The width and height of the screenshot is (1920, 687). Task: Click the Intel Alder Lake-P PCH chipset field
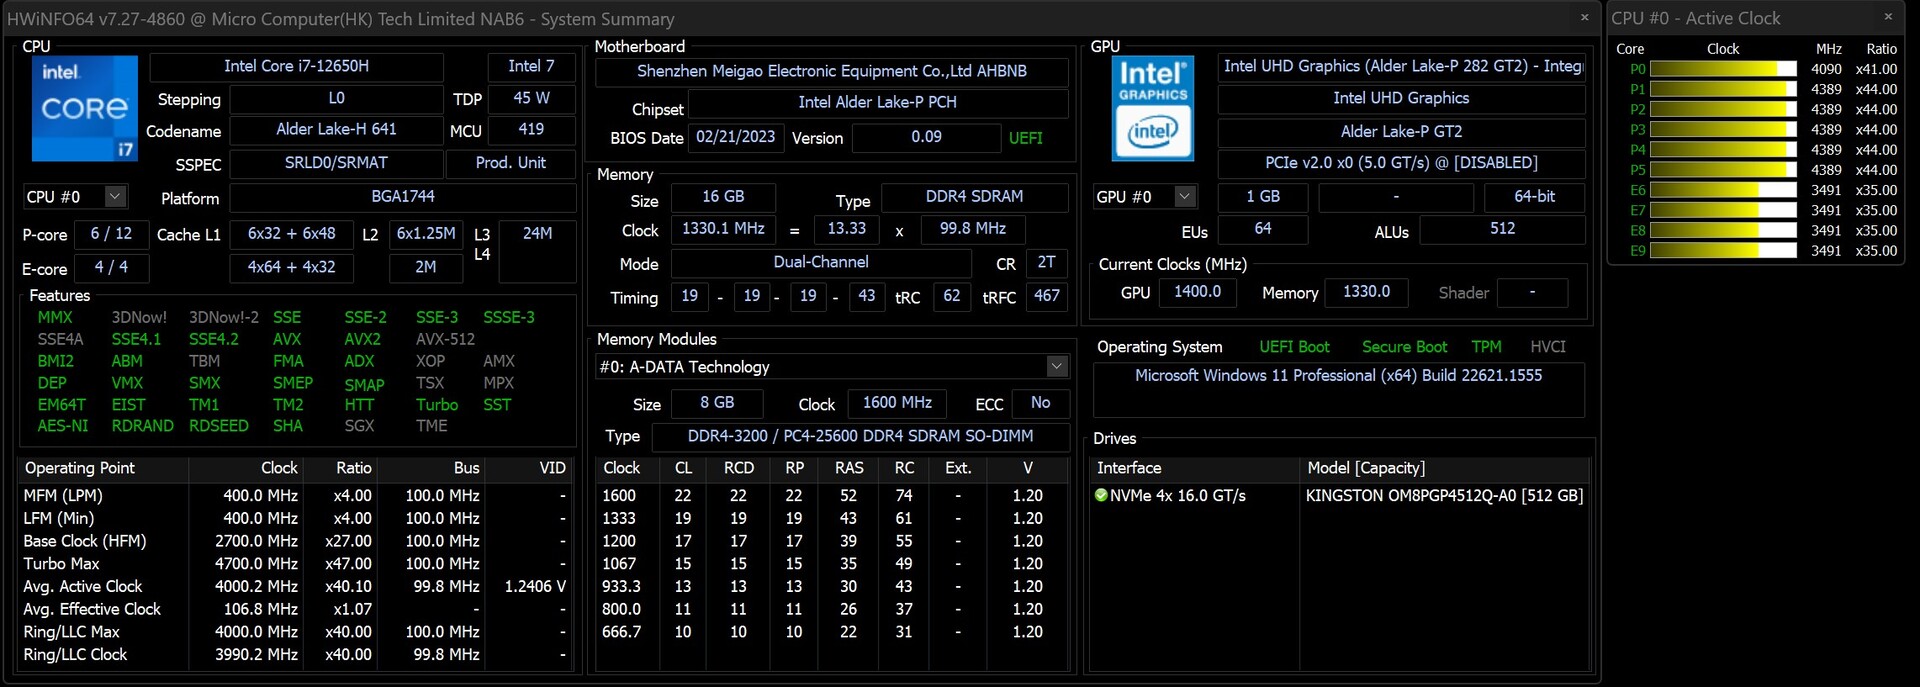pos(877,103)
